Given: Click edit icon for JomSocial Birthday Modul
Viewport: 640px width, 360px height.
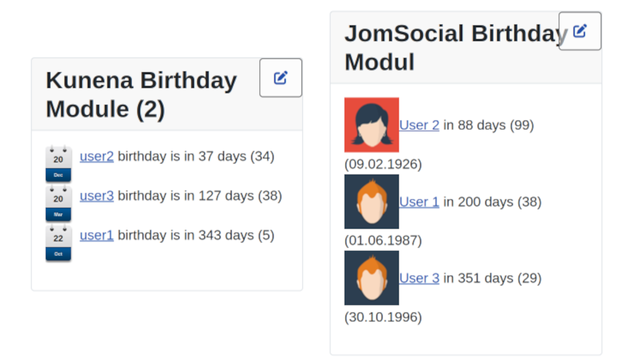Looking at the screenshot, I should click(580, 31).
